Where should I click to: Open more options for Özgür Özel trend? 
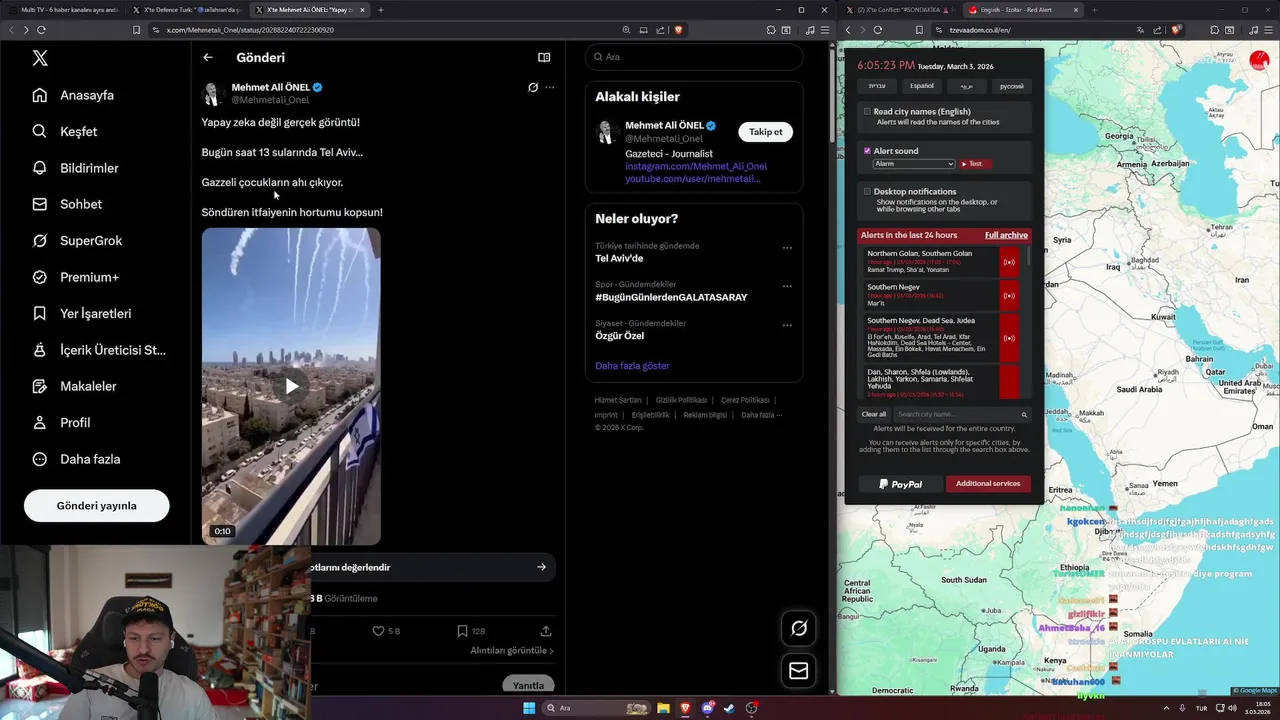point(787,325)
